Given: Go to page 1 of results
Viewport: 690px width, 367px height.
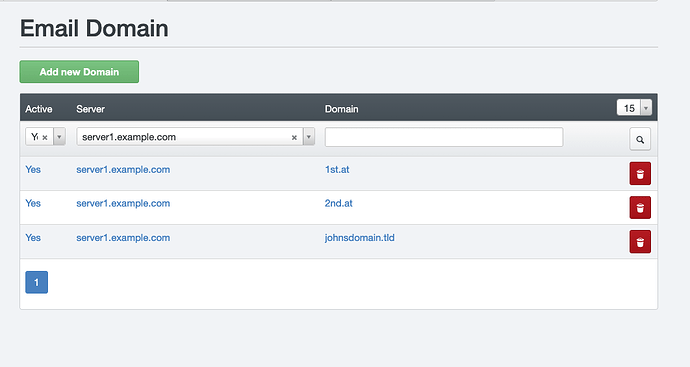Looking at the screenshot, I should pos(37,282).
